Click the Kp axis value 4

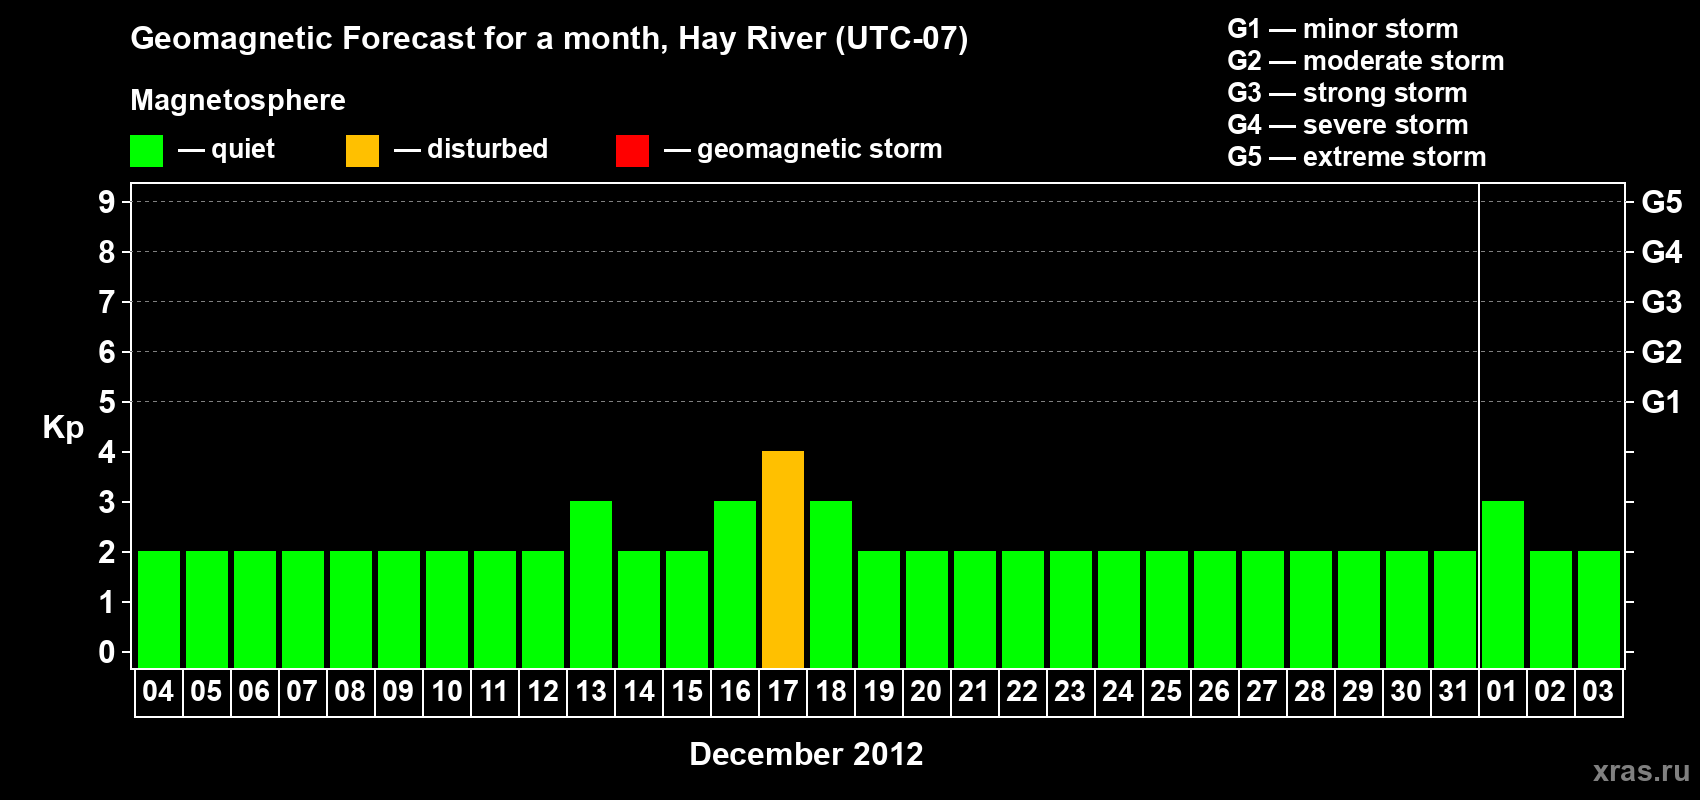tap(106, 452)
